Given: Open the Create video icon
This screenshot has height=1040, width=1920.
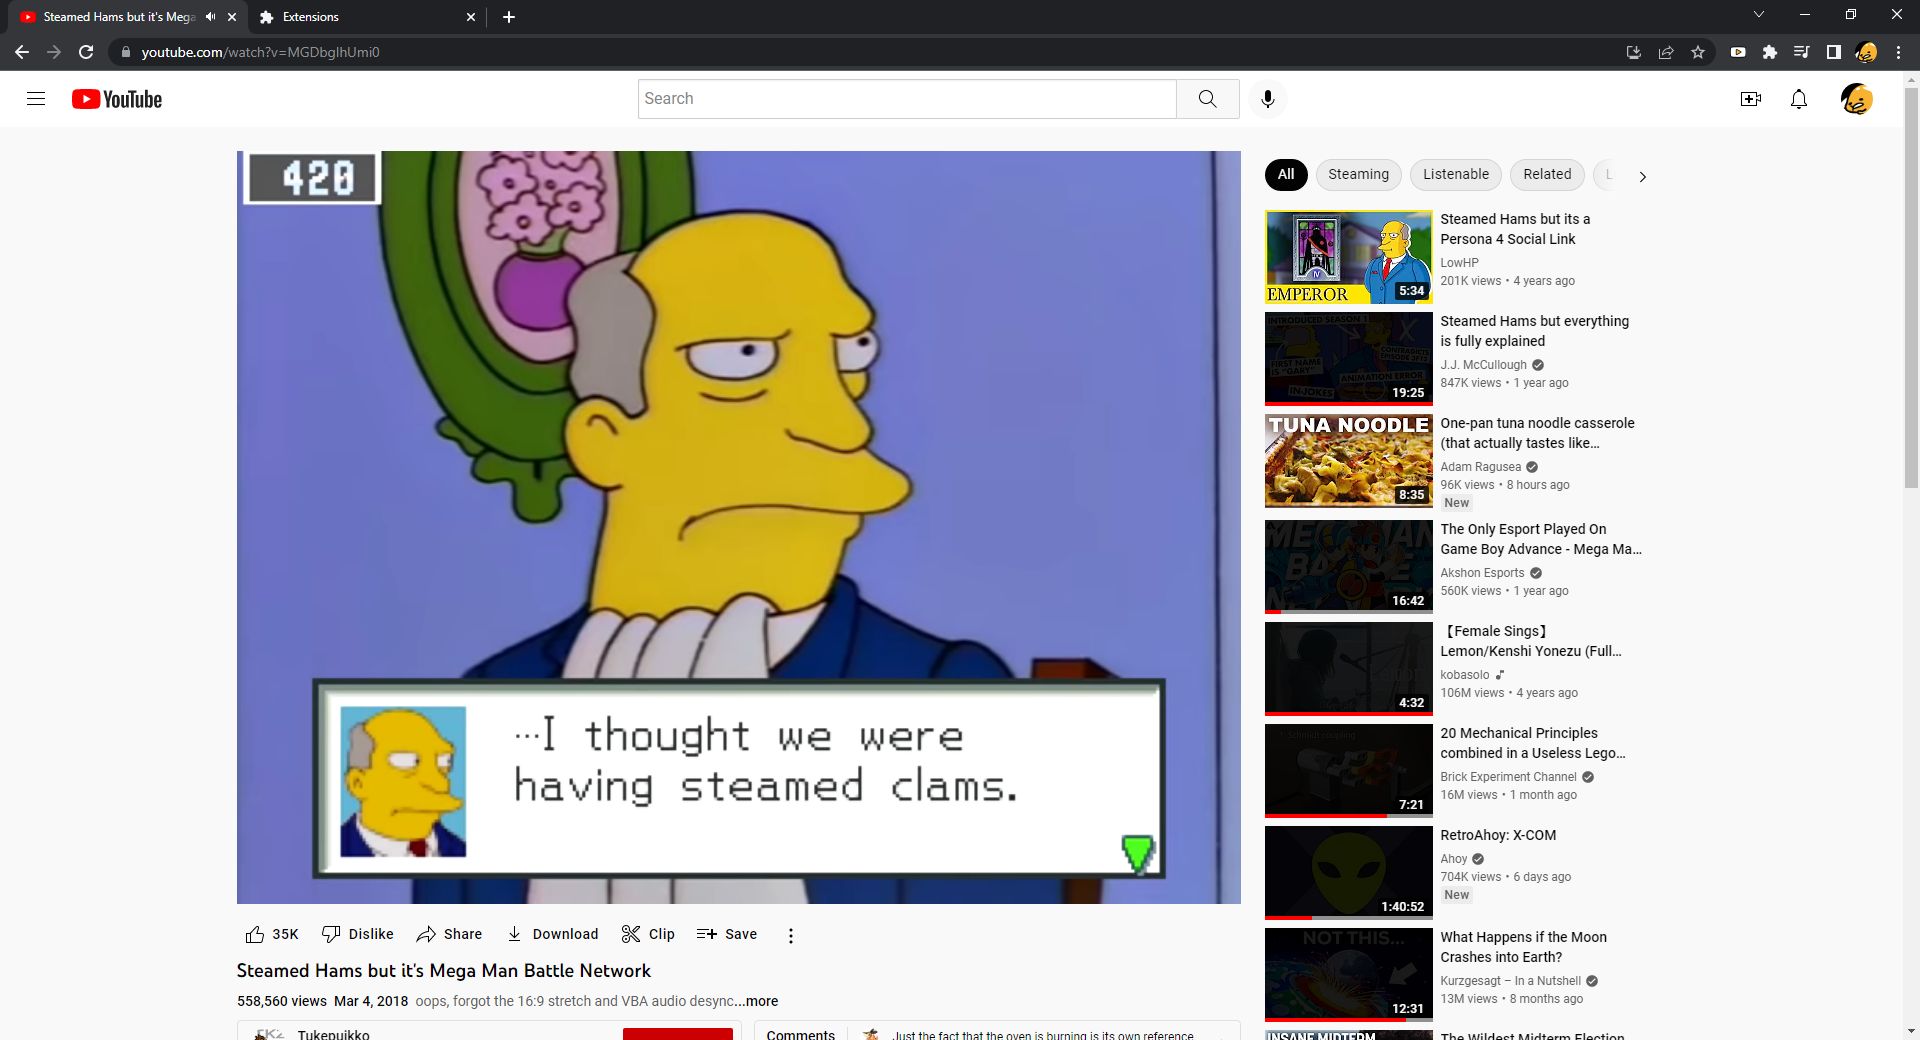Looking at the screenshot, I should click(x=1750, y=99).
